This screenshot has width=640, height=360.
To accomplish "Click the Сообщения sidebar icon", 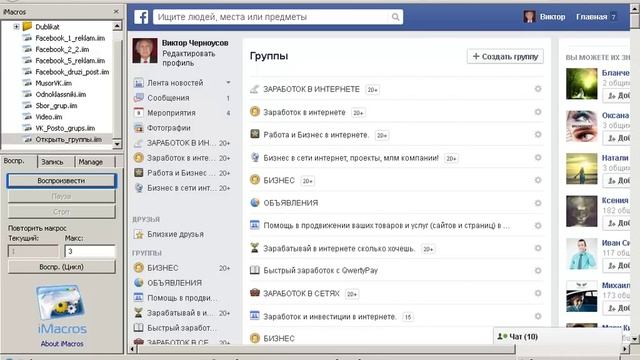I will point(139,98).
